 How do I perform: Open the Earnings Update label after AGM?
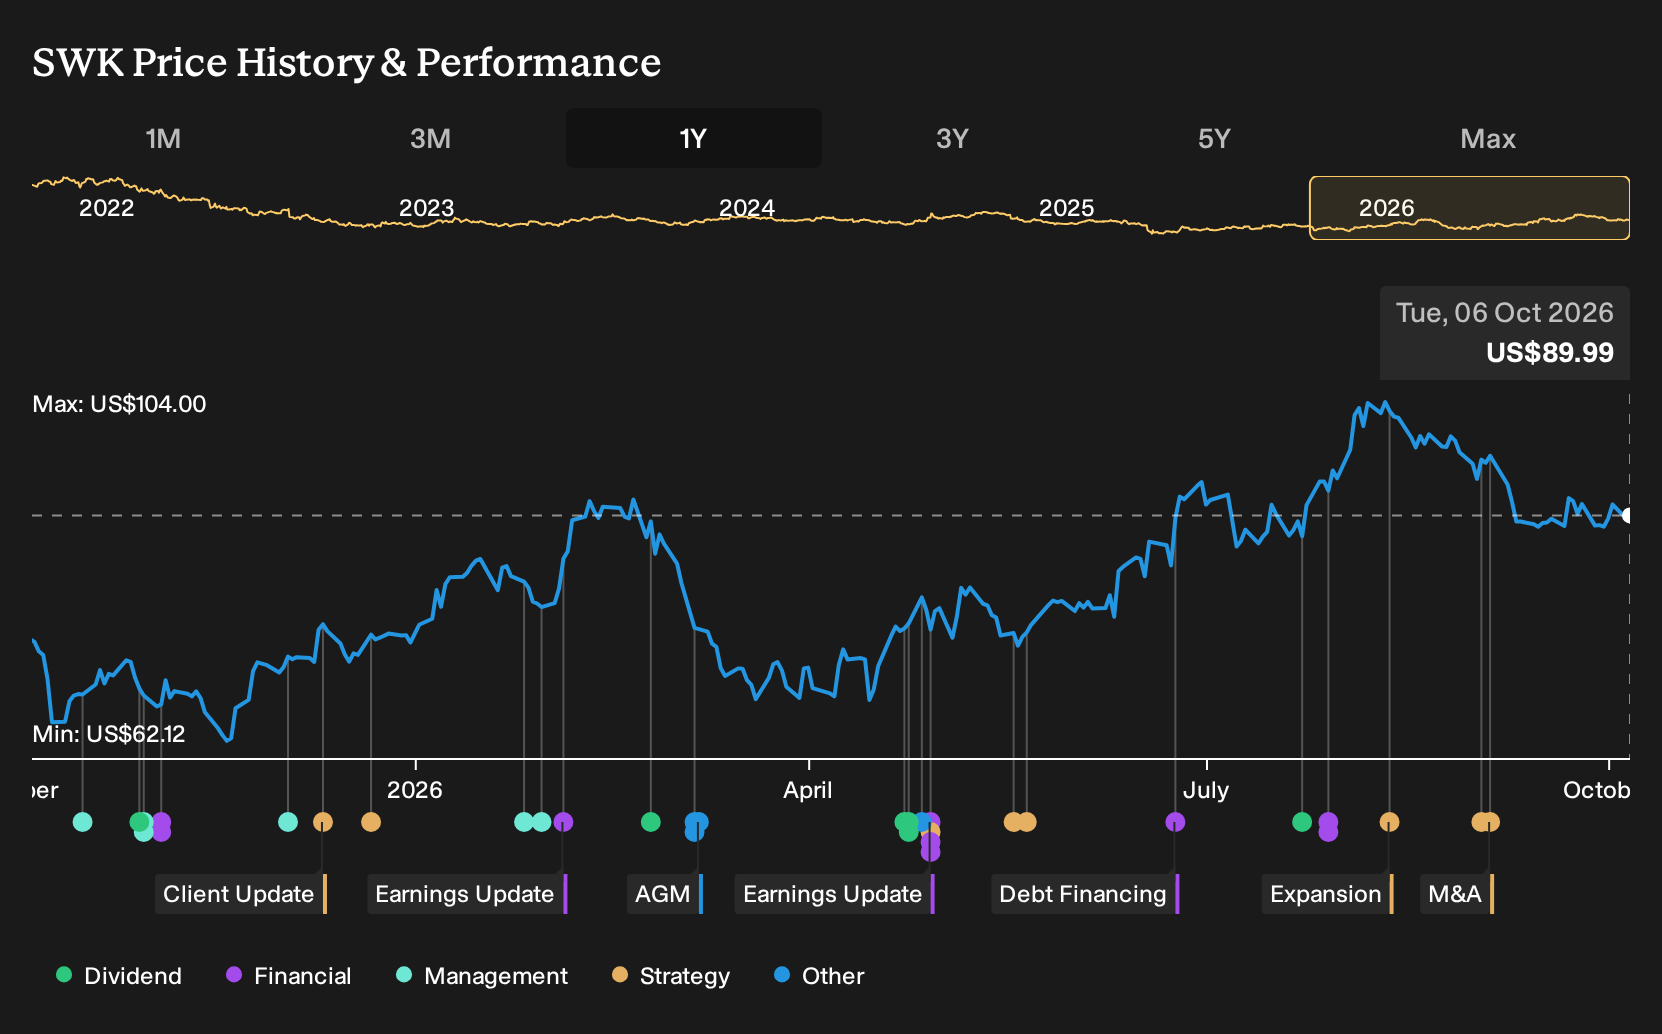[x=835, y=894]
